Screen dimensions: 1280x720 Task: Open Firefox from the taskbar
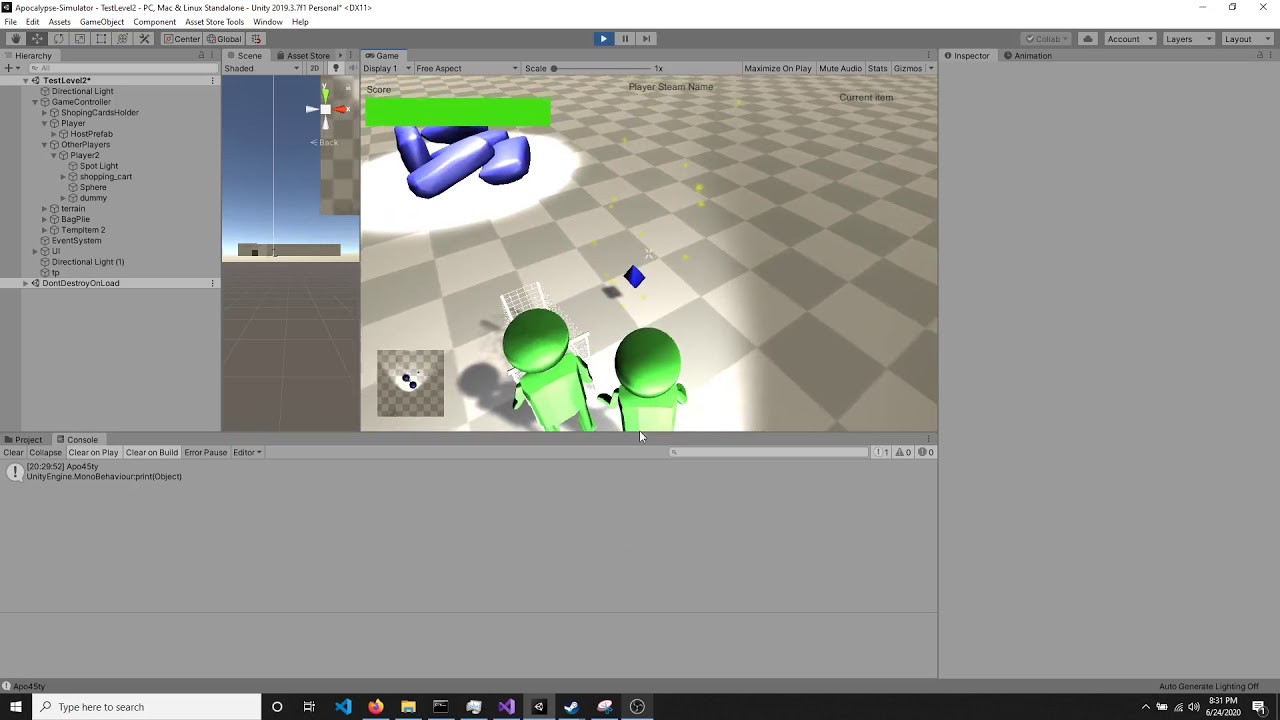point(375,707)
